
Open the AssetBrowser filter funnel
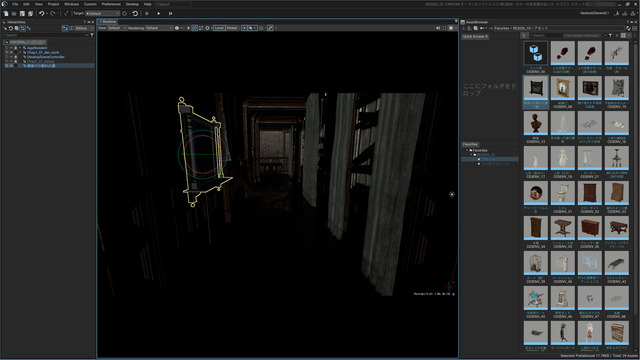(610, 36)
